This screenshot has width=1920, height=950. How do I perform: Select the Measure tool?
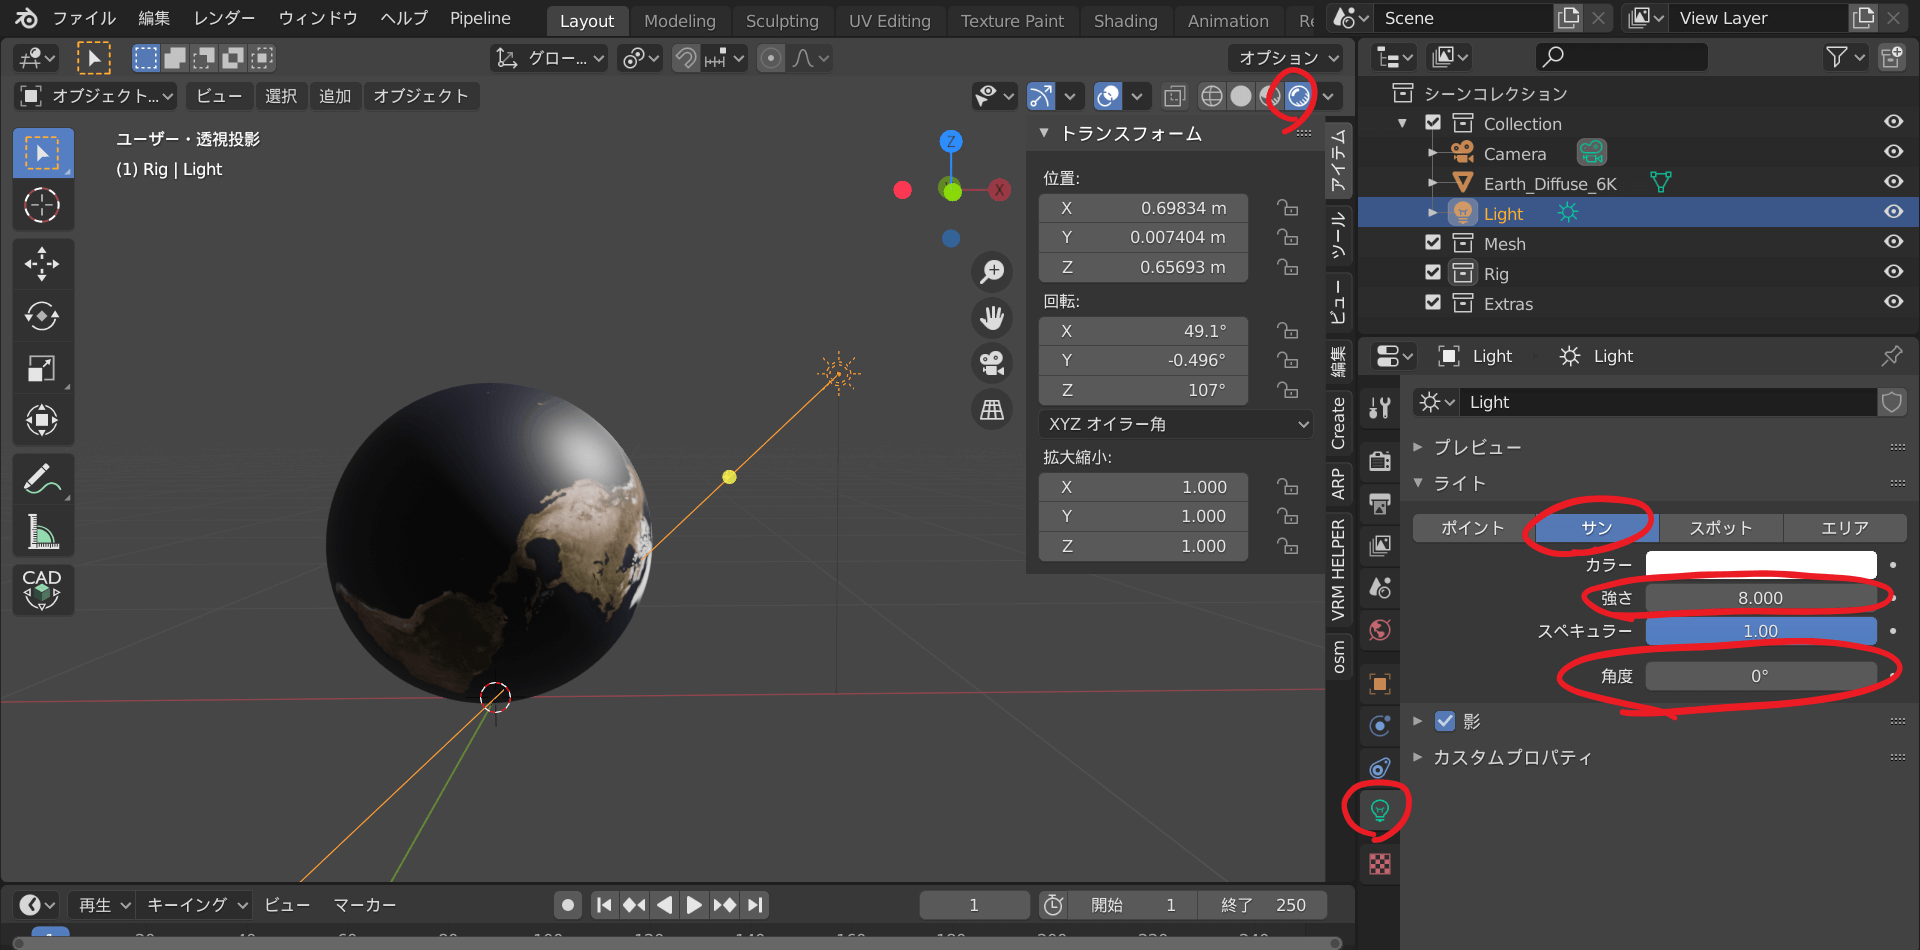click(42, 532)
